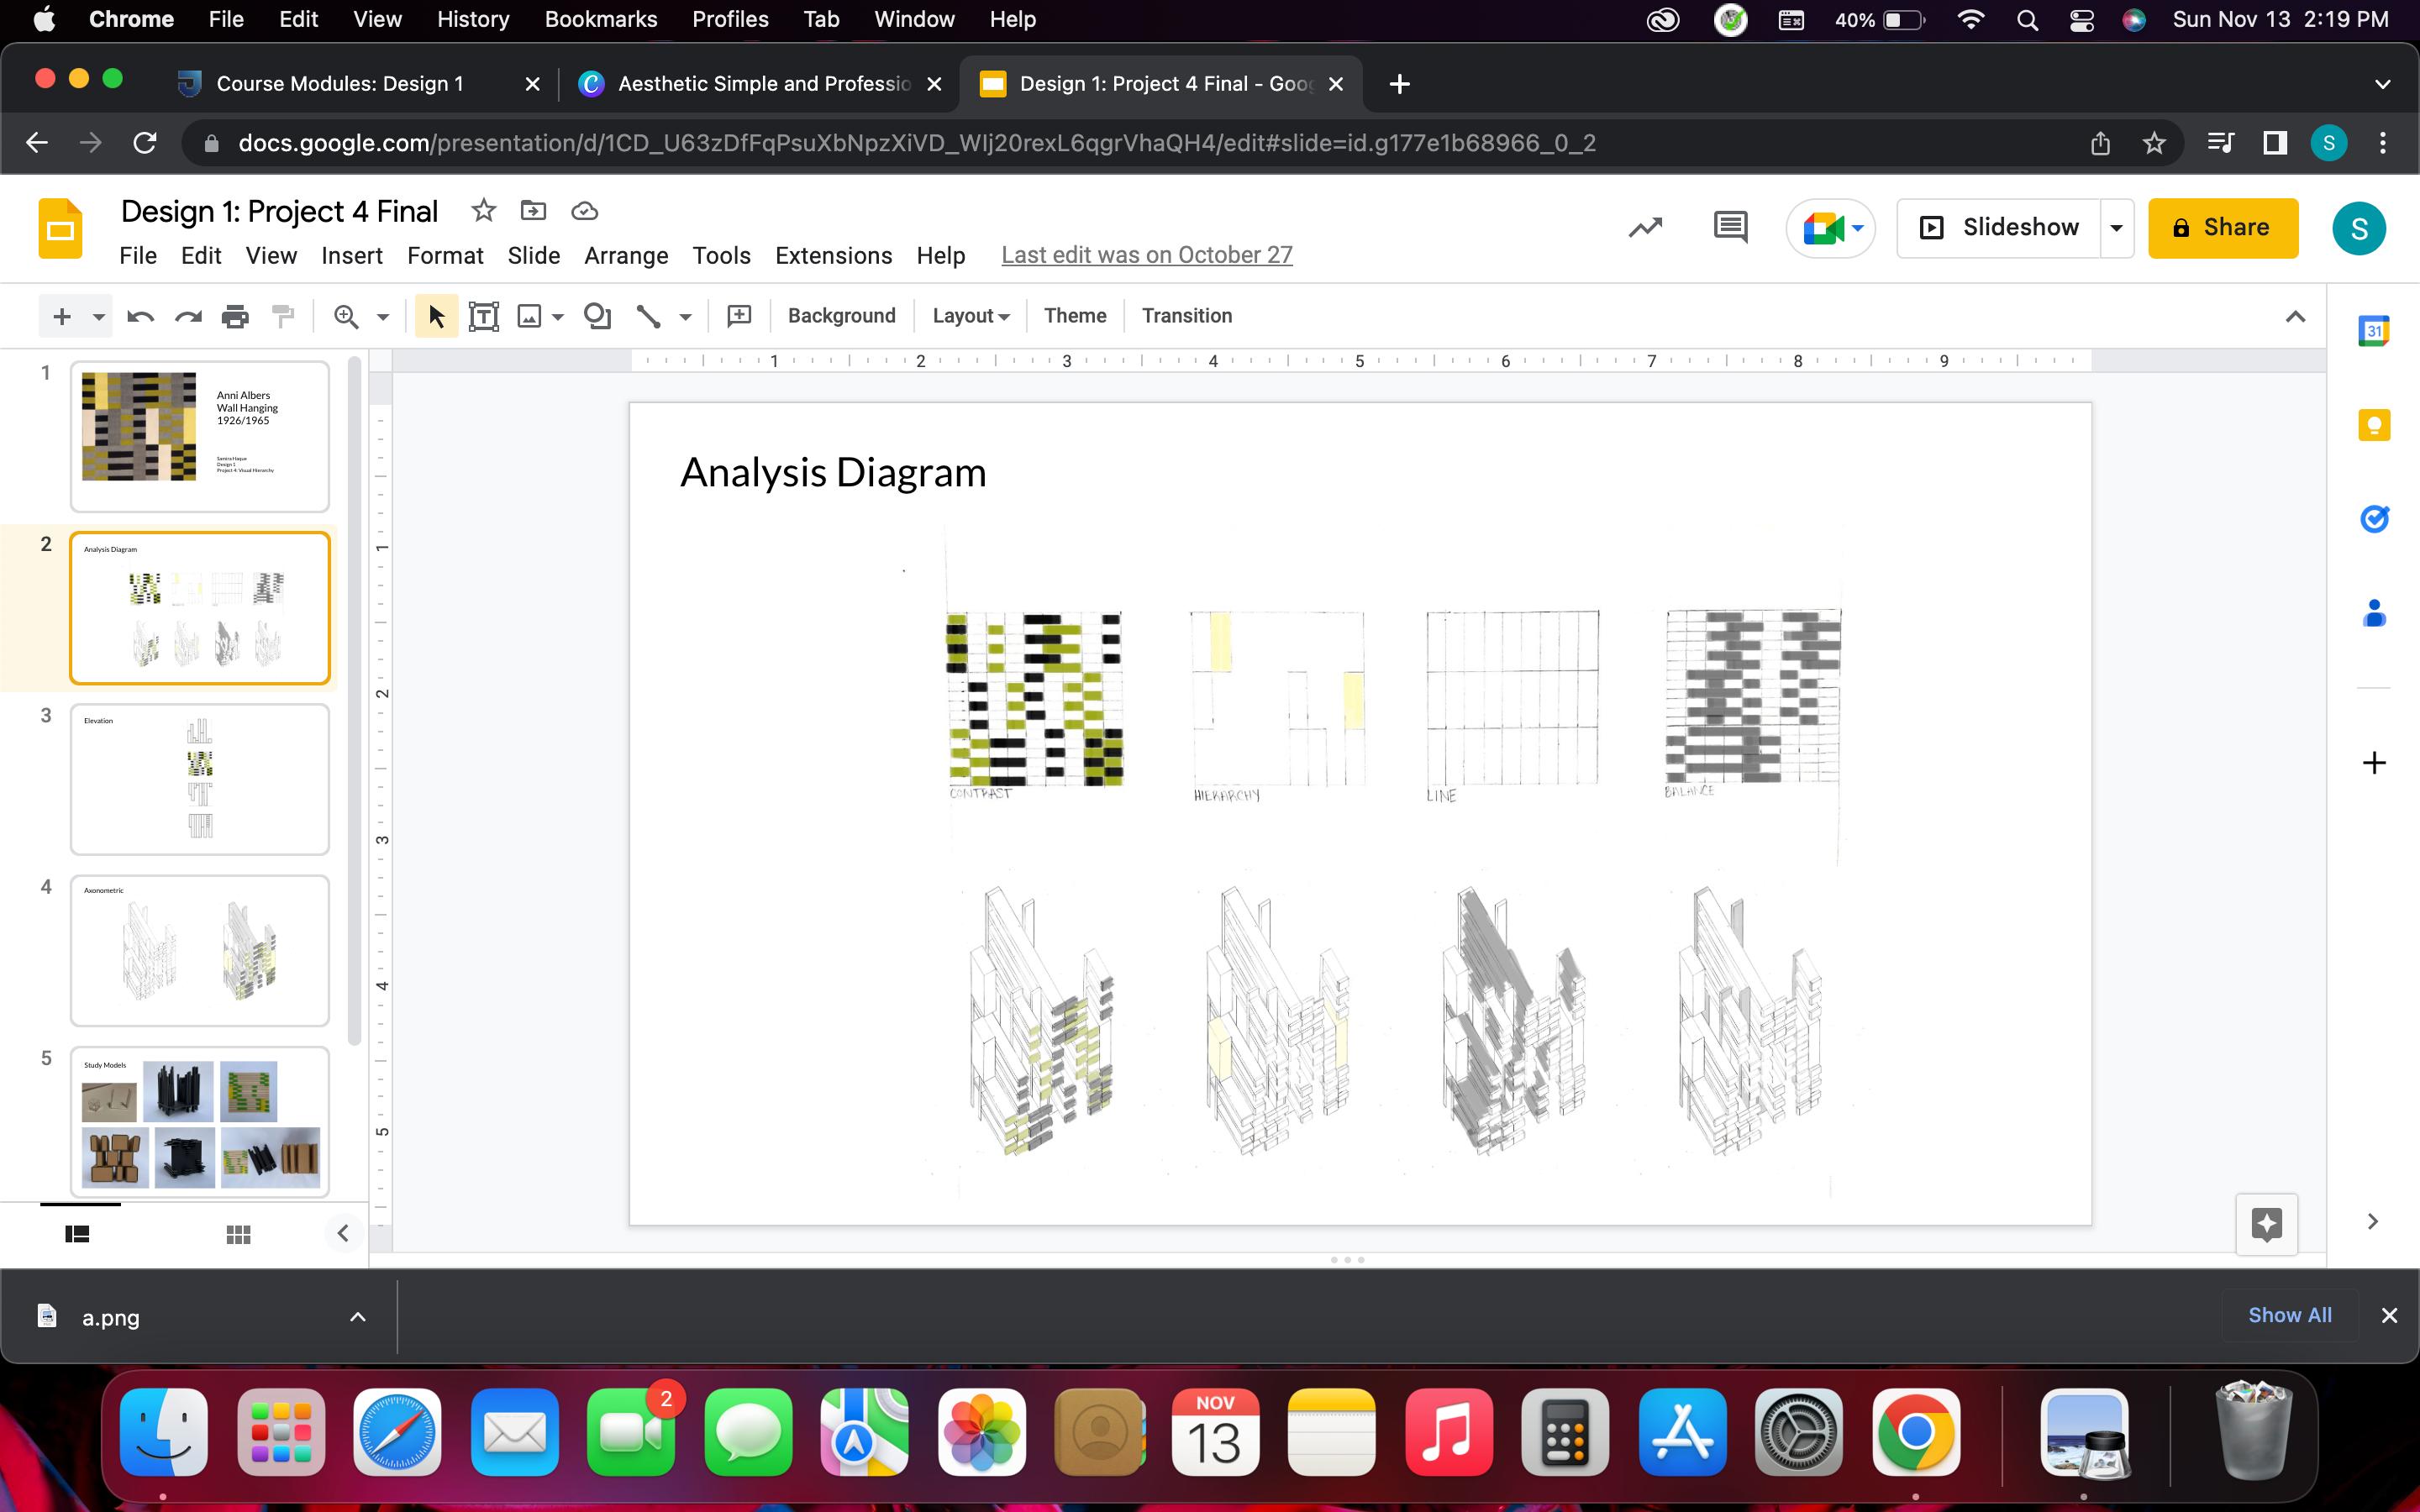Open the Arrange menu
Image resolution: width=2420 pixels, height=1512 pixels.
tap(625, 256)
